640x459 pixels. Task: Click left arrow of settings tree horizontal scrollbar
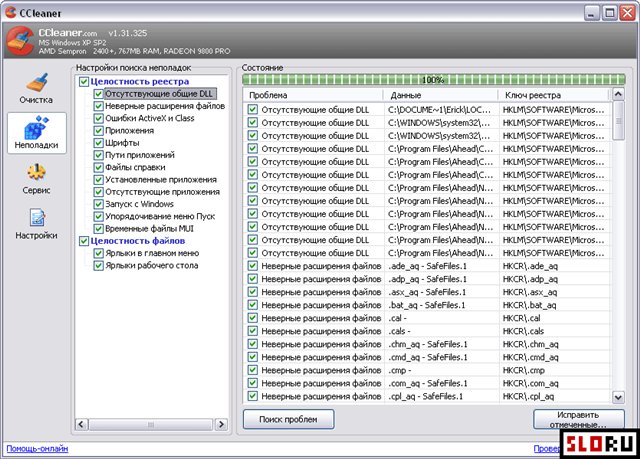[81, 424]
